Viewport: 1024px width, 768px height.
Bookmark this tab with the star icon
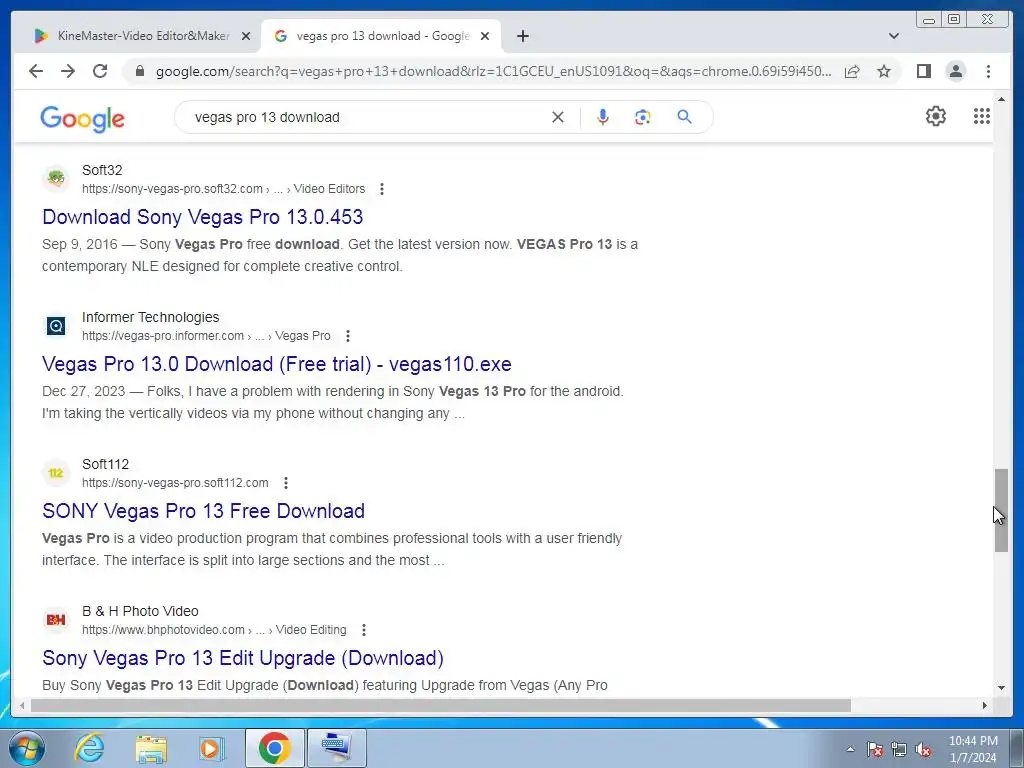(x=884, y=71)
